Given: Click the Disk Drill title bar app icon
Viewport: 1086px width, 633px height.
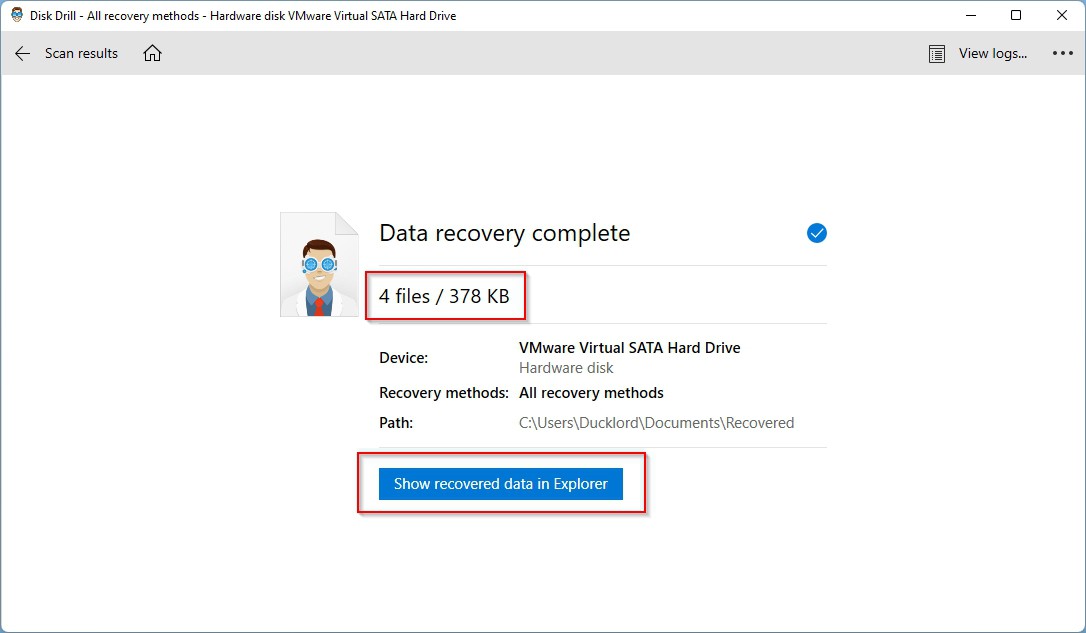Looking at the screenshot, I should (x=17, y=16).
